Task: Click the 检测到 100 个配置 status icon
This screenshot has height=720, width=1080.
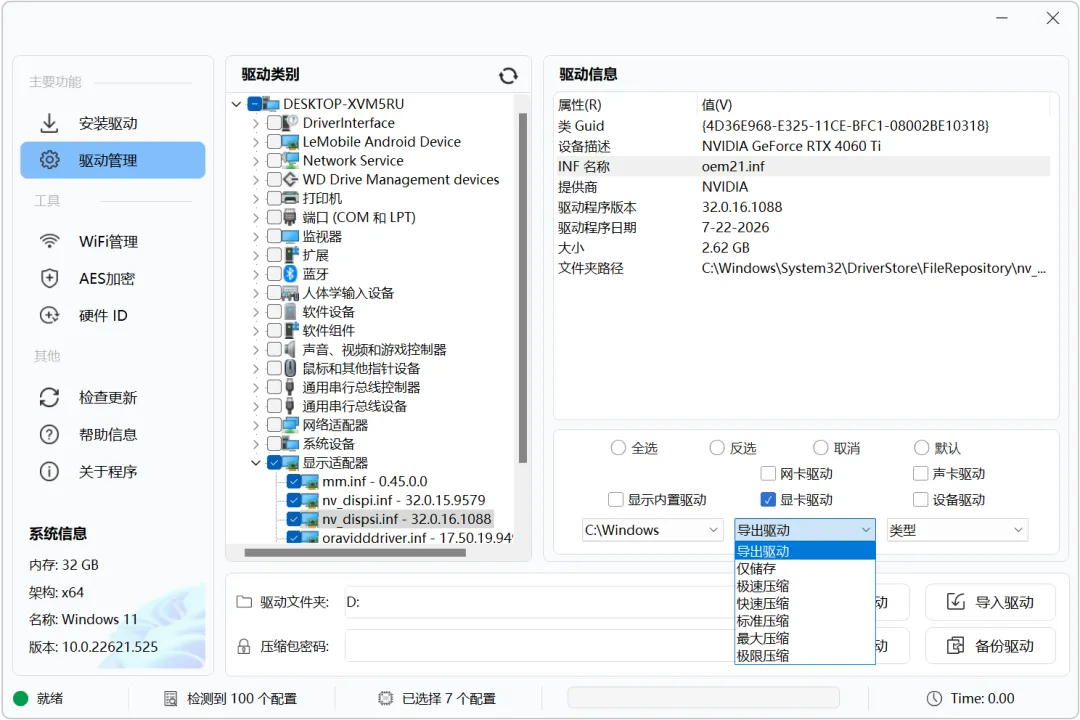Action: 171,699
